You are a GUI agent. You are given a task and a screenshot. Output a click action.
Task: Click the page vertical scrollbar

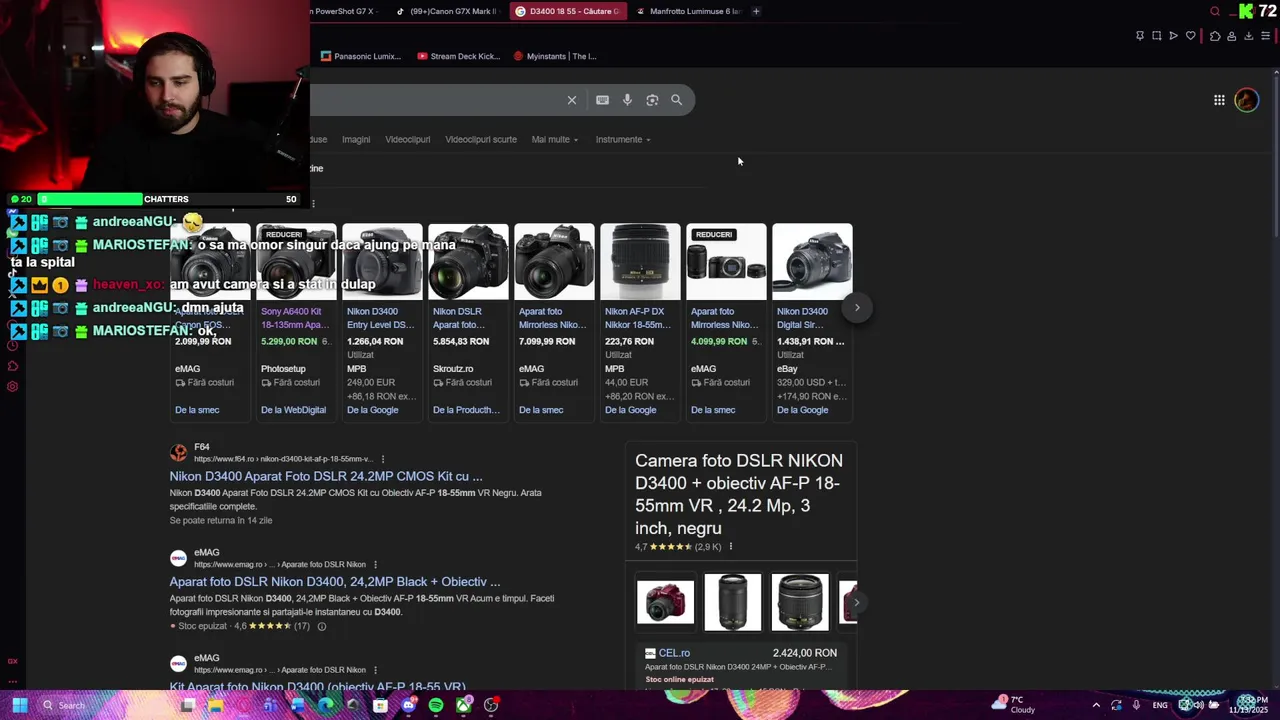click(x=1275, y=156)
